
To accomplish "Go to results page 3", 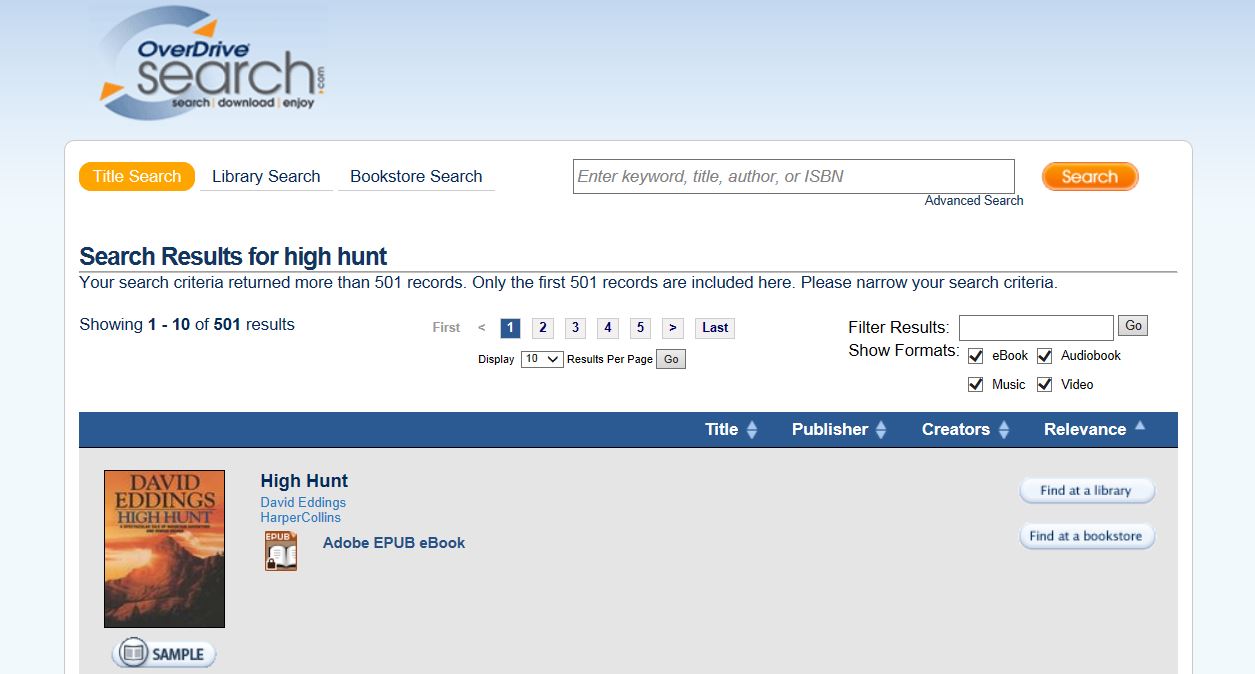I will pos(575,328).
